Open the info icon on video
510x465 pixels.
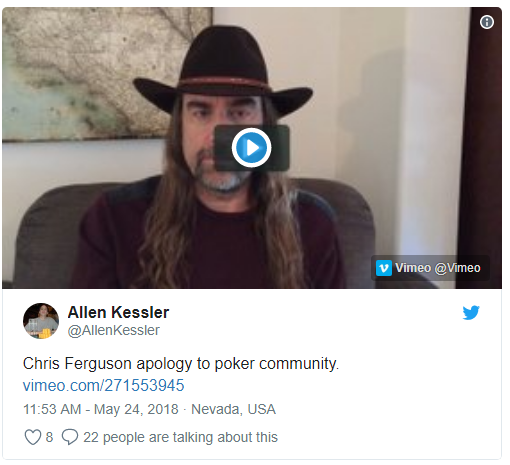[x=487, y=22]
